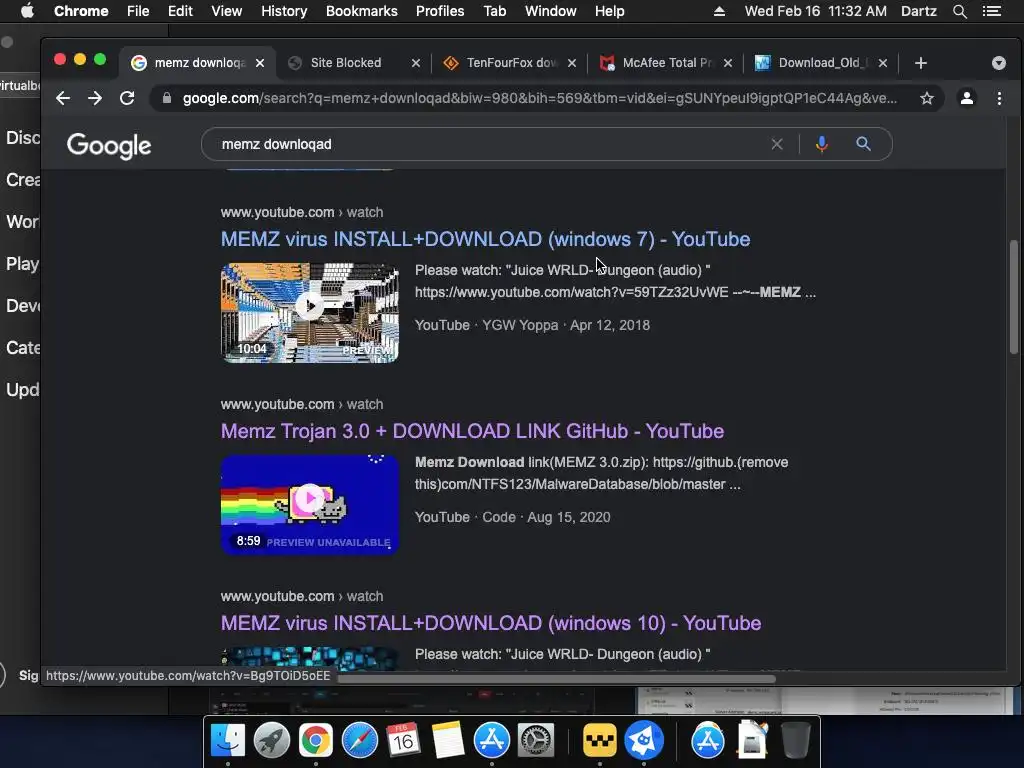Open Google Chrome from the Dock
The height and width of the screenshot is (768, 1024).
(x=315, y=741)
